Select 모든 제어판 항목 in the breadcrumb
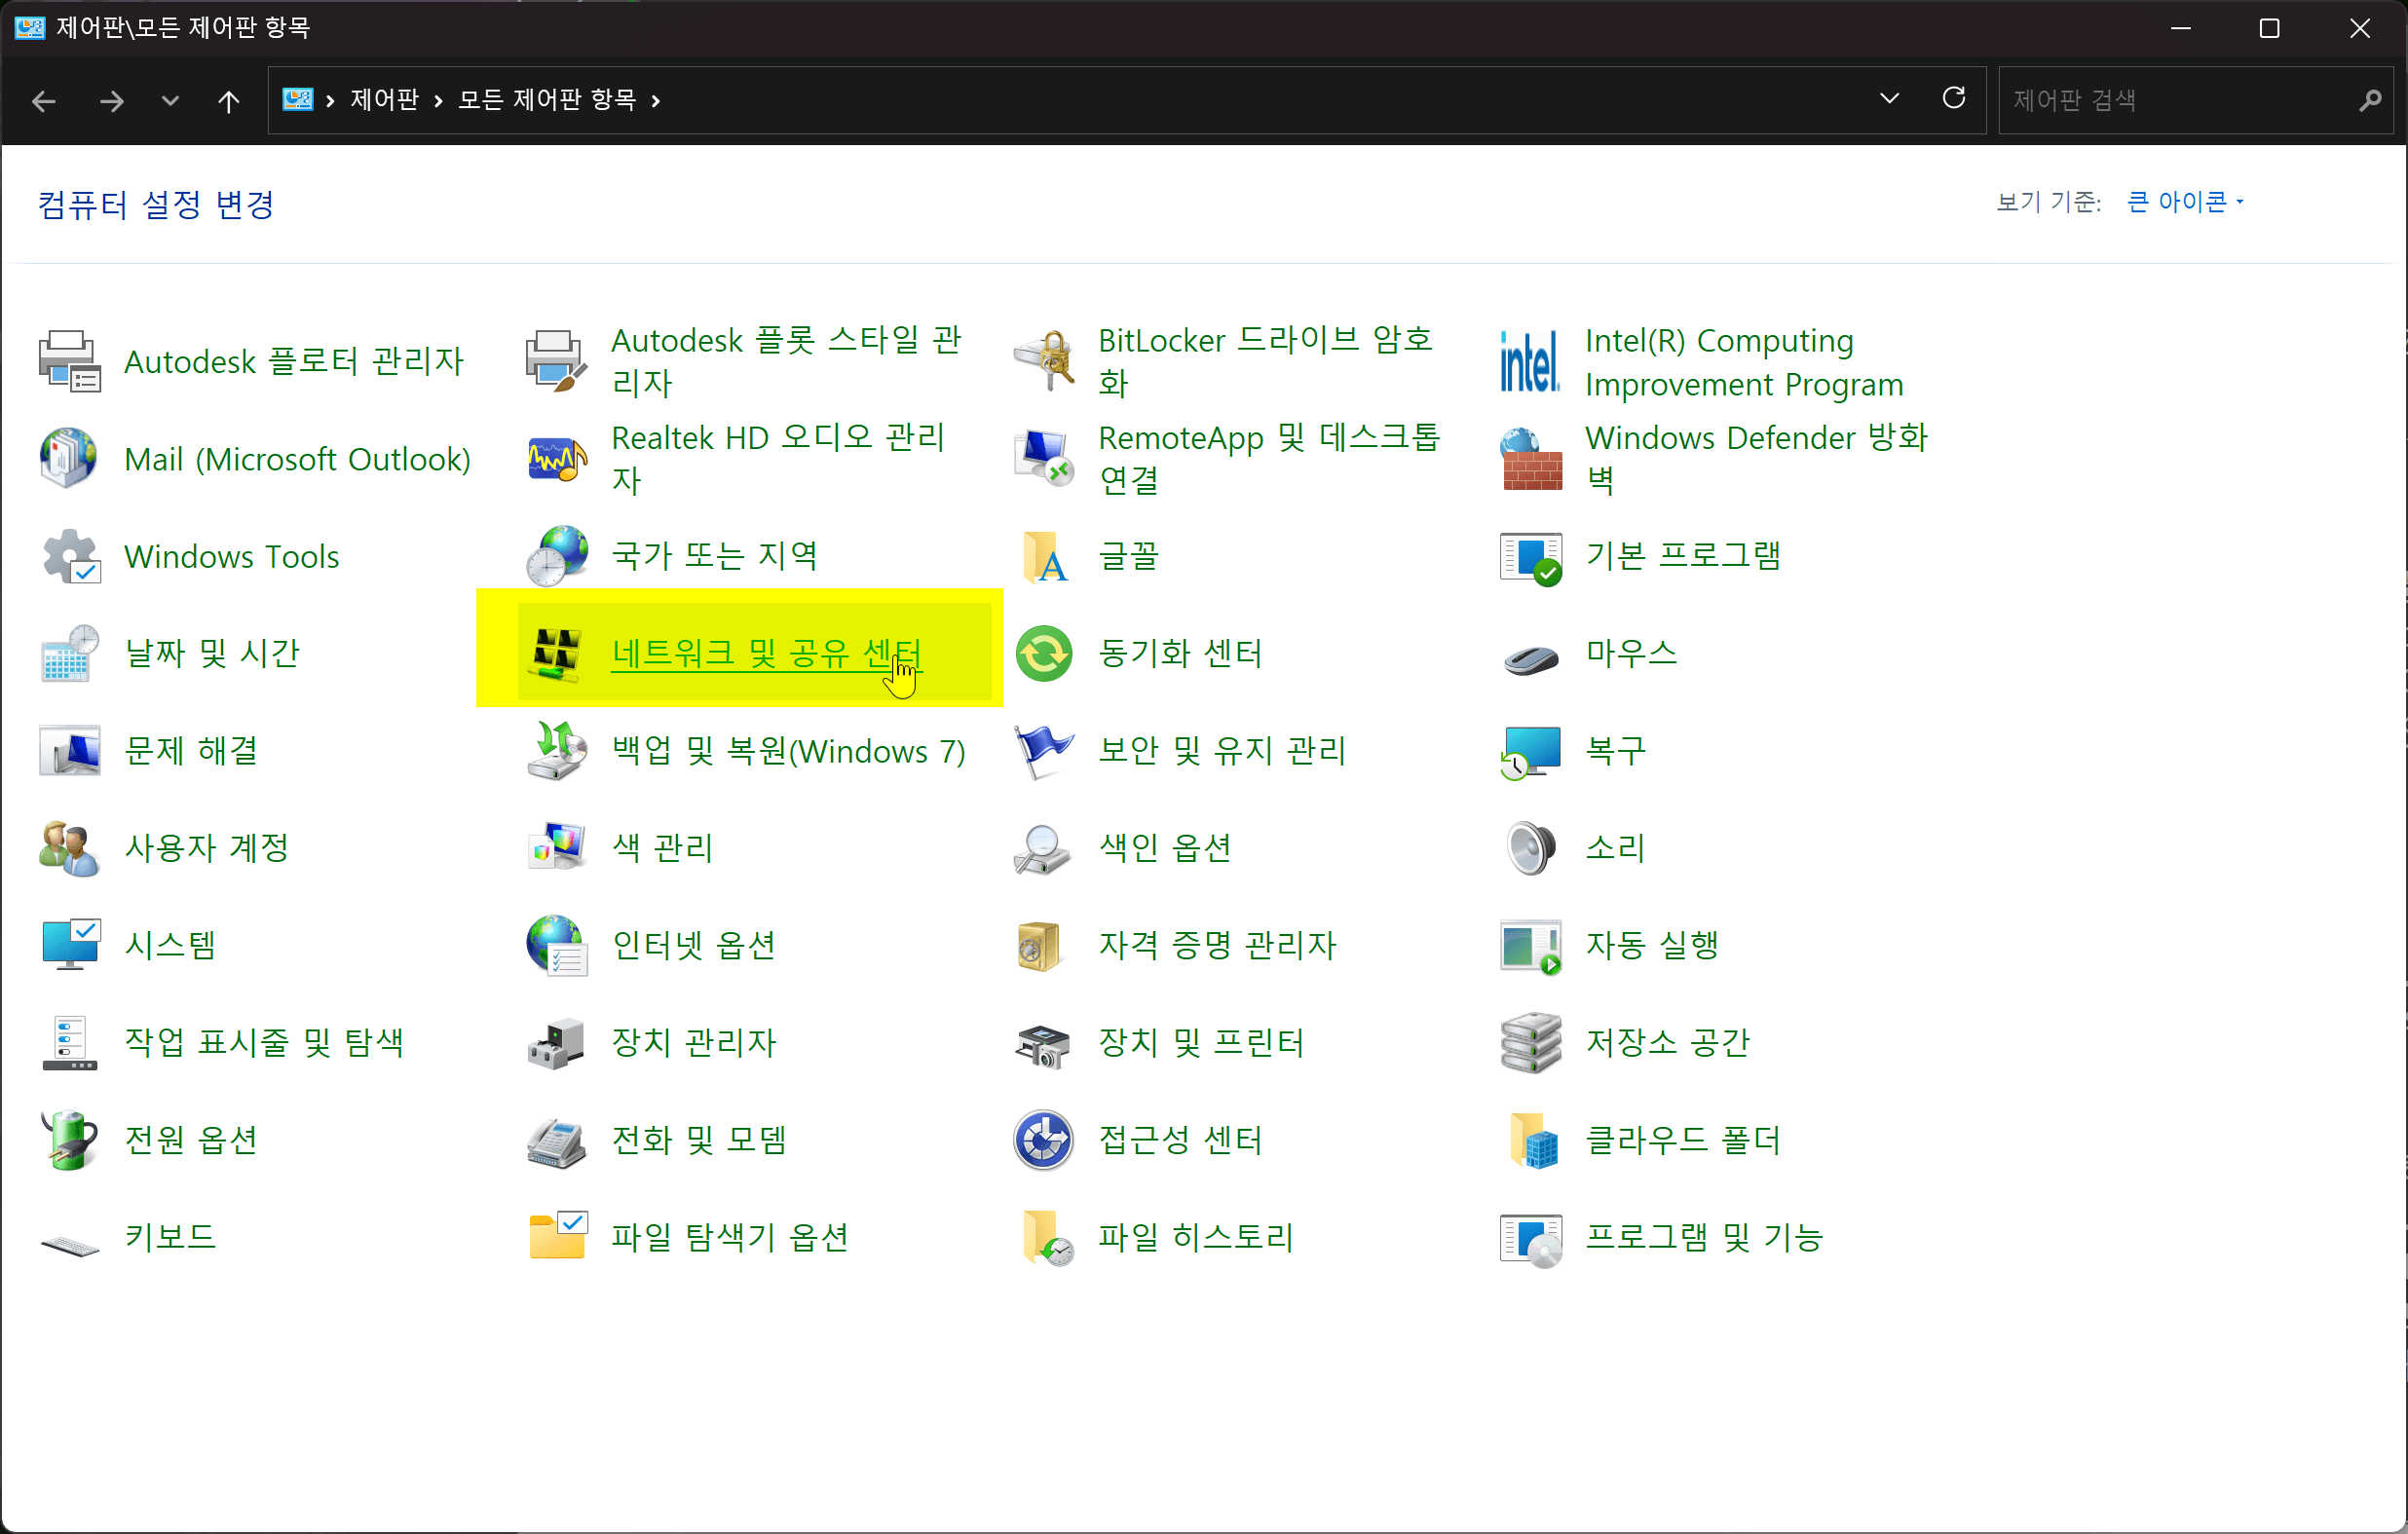 [547, 100]
